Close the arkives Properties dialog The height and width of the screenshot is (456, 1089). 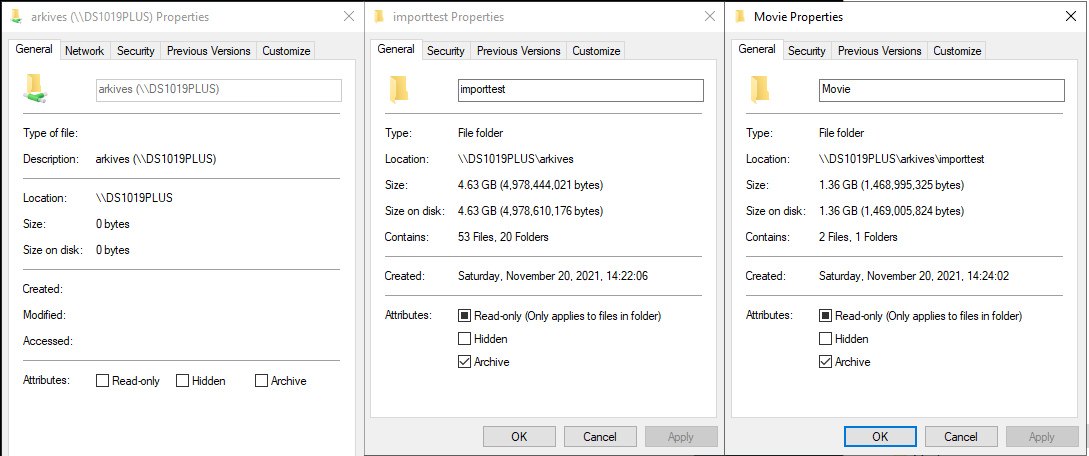tap(348, 17)
